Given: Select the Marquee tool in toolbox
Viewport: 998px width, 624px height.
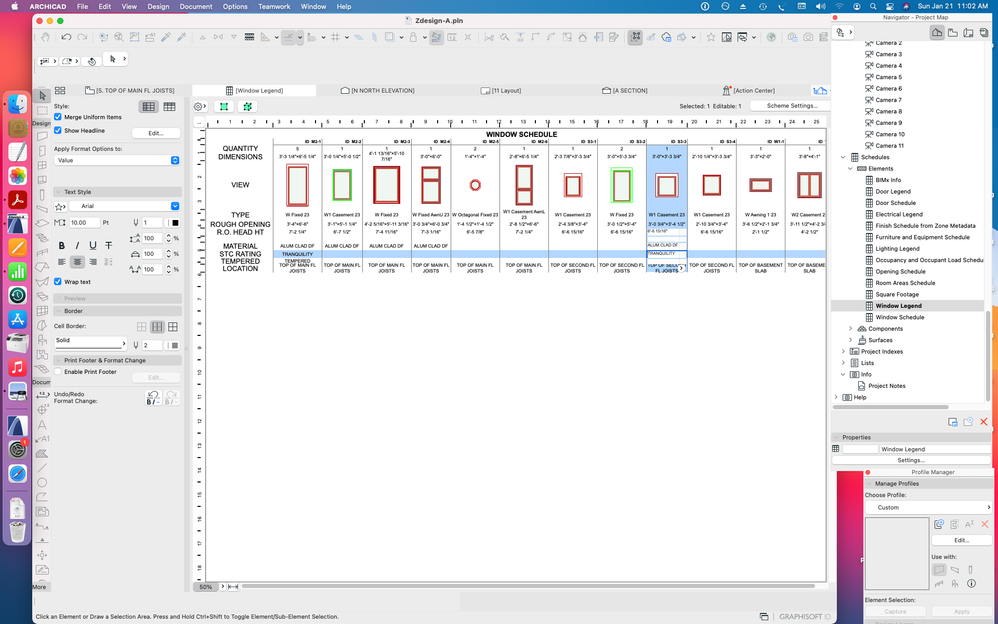Looking at the screenshot, I should pos(43,110).
